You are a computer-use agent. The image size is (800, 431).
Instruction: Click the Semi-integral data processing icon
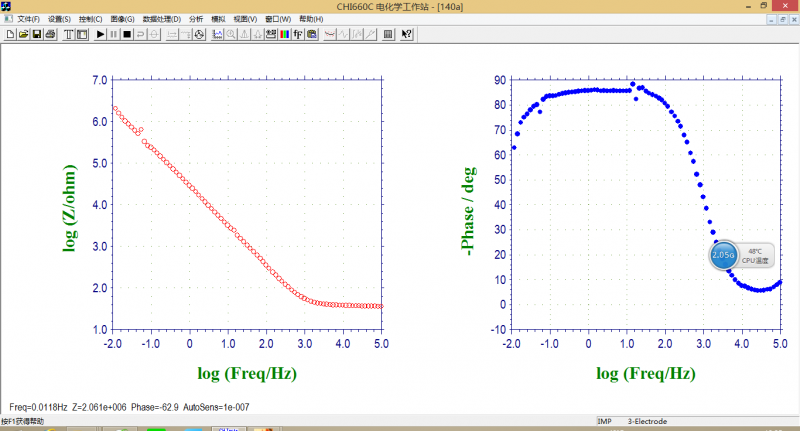[357, 34]
